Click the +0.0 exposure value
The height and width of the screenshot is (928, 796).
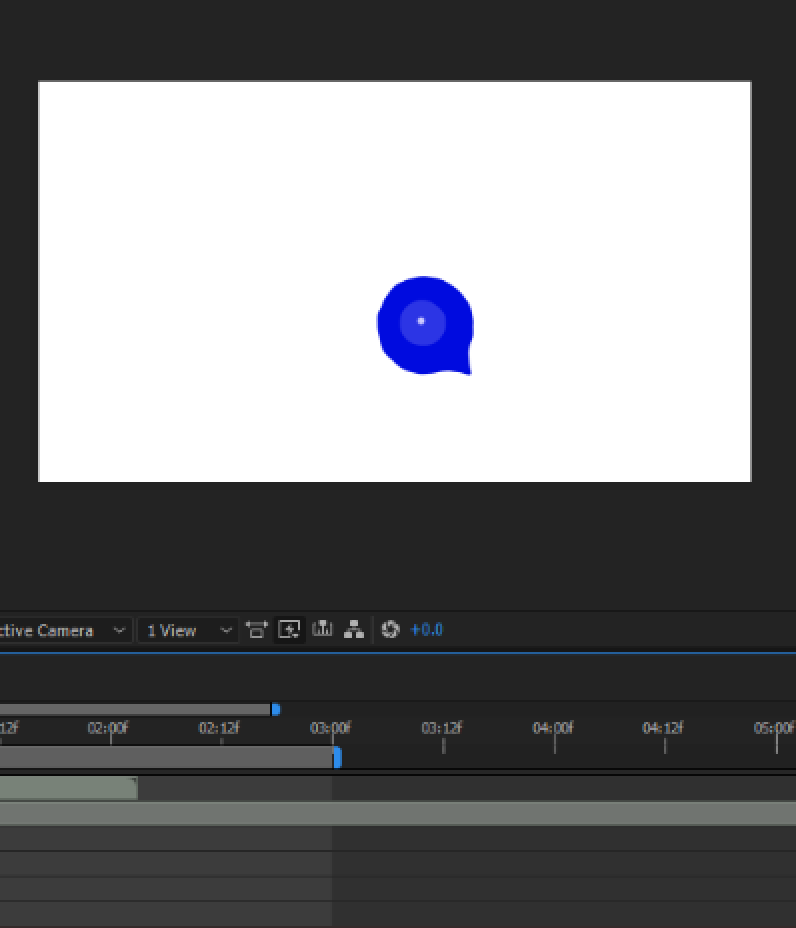pos(426,630)
